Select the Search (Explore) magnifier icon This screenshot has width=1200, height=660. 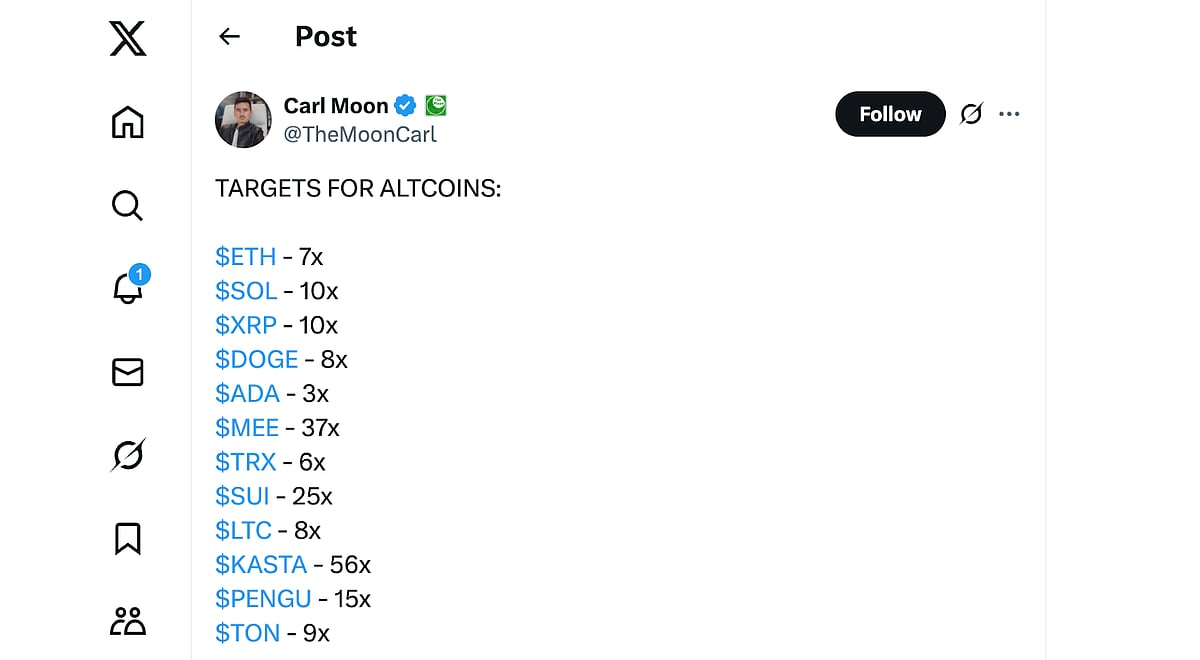tap(127, 206)
